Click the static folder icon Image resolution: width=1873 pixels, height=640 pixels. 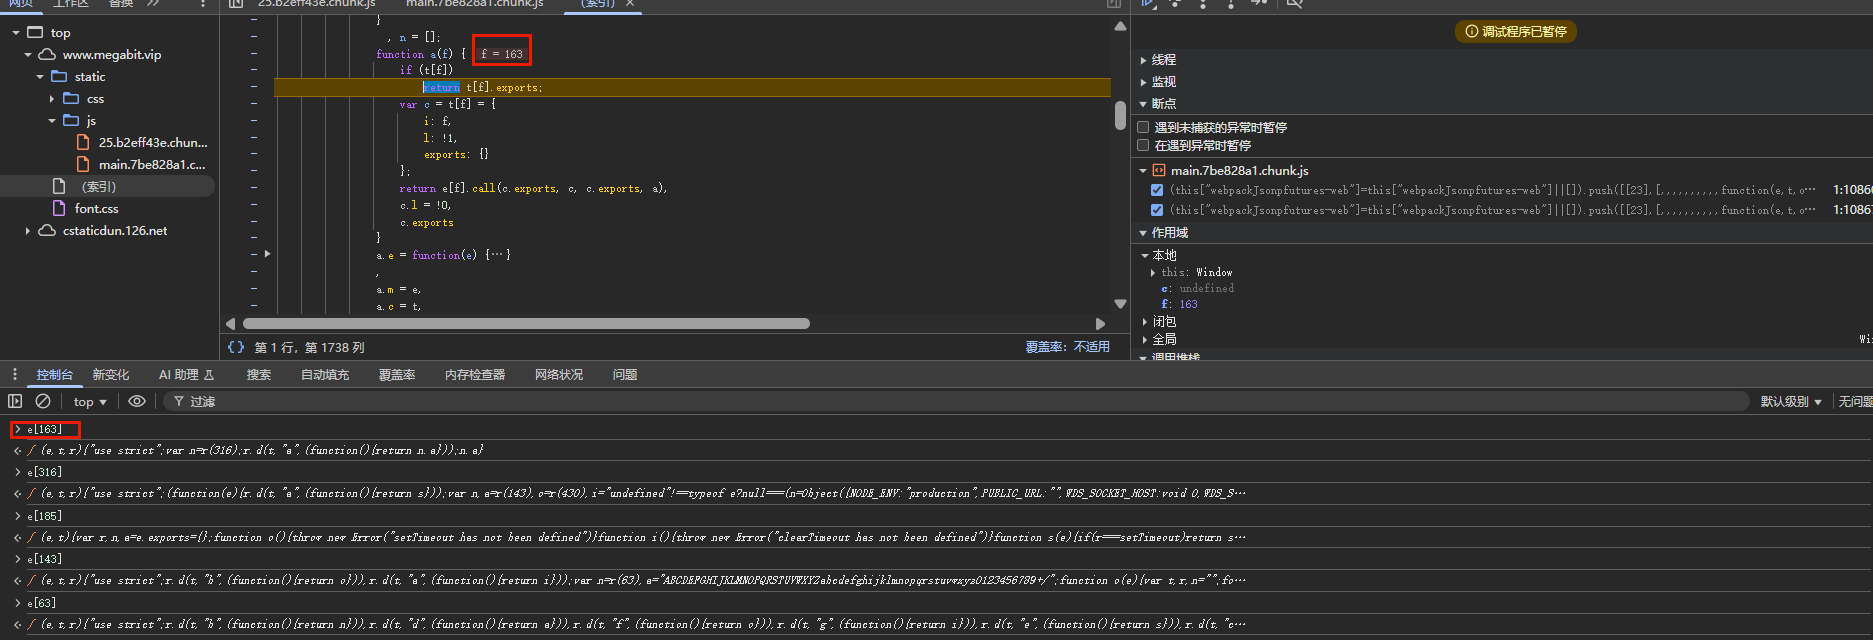(x=59, y=76)
